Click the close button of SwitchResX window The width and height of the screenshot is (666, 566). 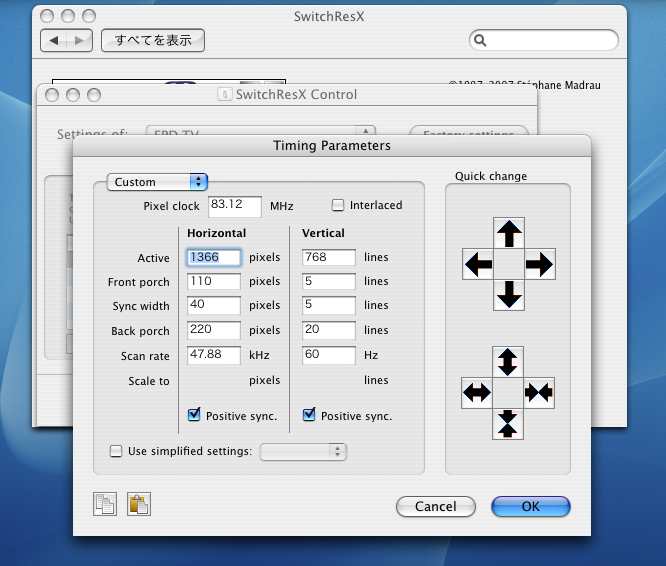(47, 16)
